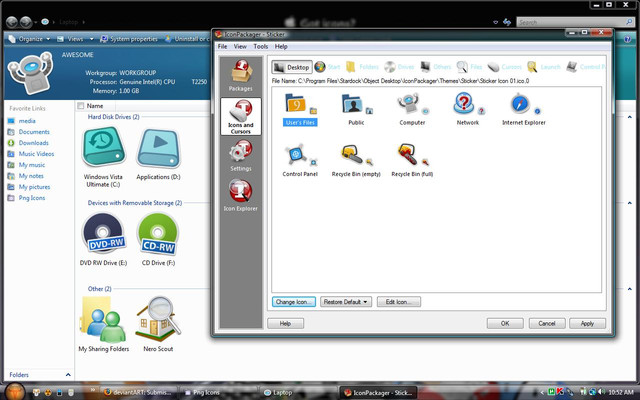Viewport: 640px width, 400px height.
Task: Click the refresh arrows next to Search box
Action: pyautogui.click(x=507, y=22)
